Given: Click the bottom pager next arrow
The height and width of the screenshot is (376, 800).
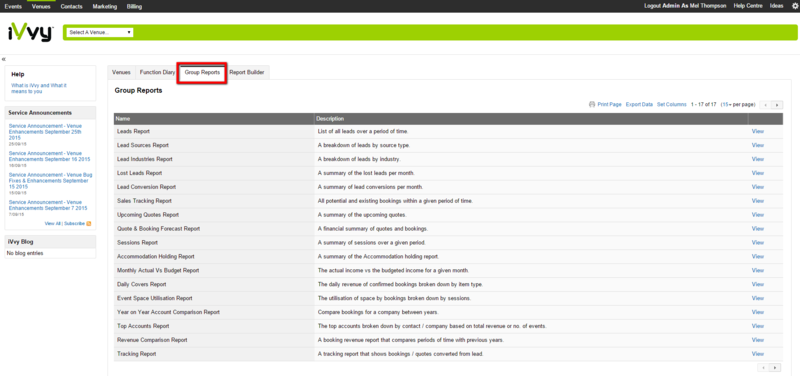Looking at the screenshot, I should click(x=776, y=367).
